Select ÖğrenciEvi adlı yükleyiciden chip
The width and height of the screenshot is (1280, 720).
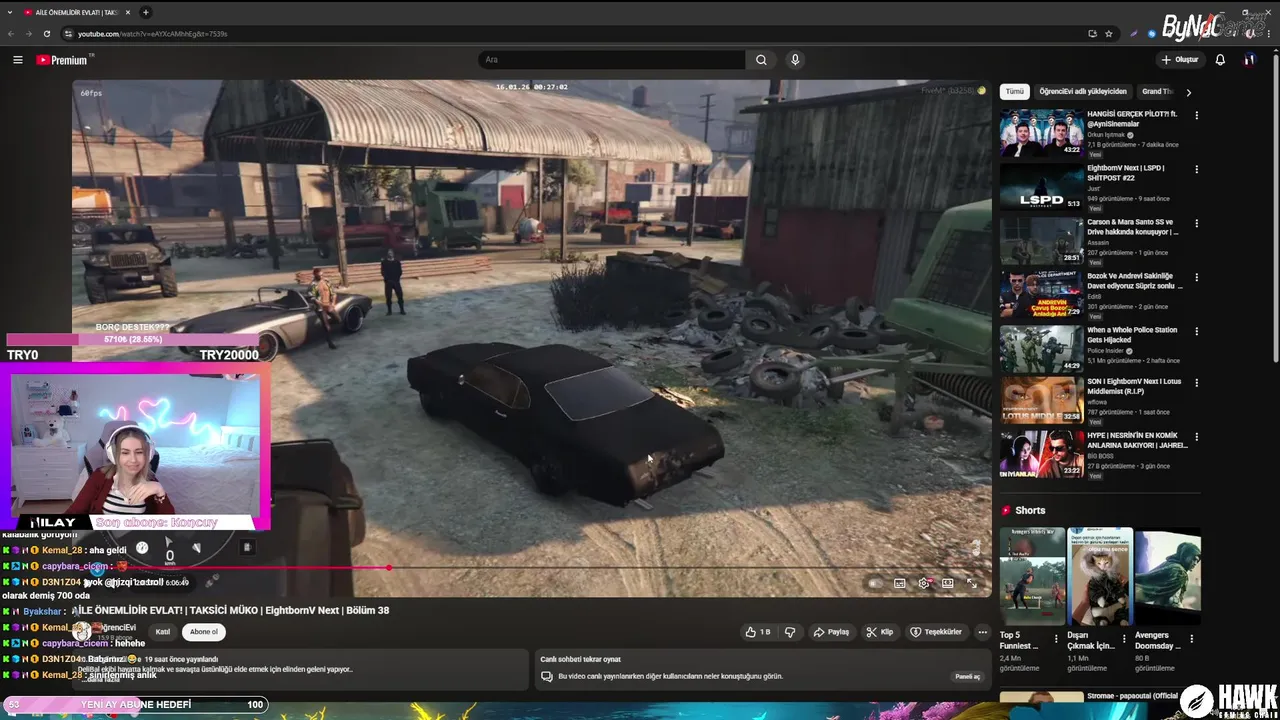[1083, 91]
